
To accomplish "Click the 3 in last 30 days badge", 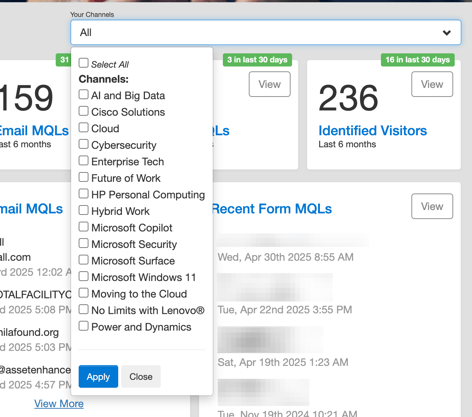I will pyautogui.click(x=257, y=60).
